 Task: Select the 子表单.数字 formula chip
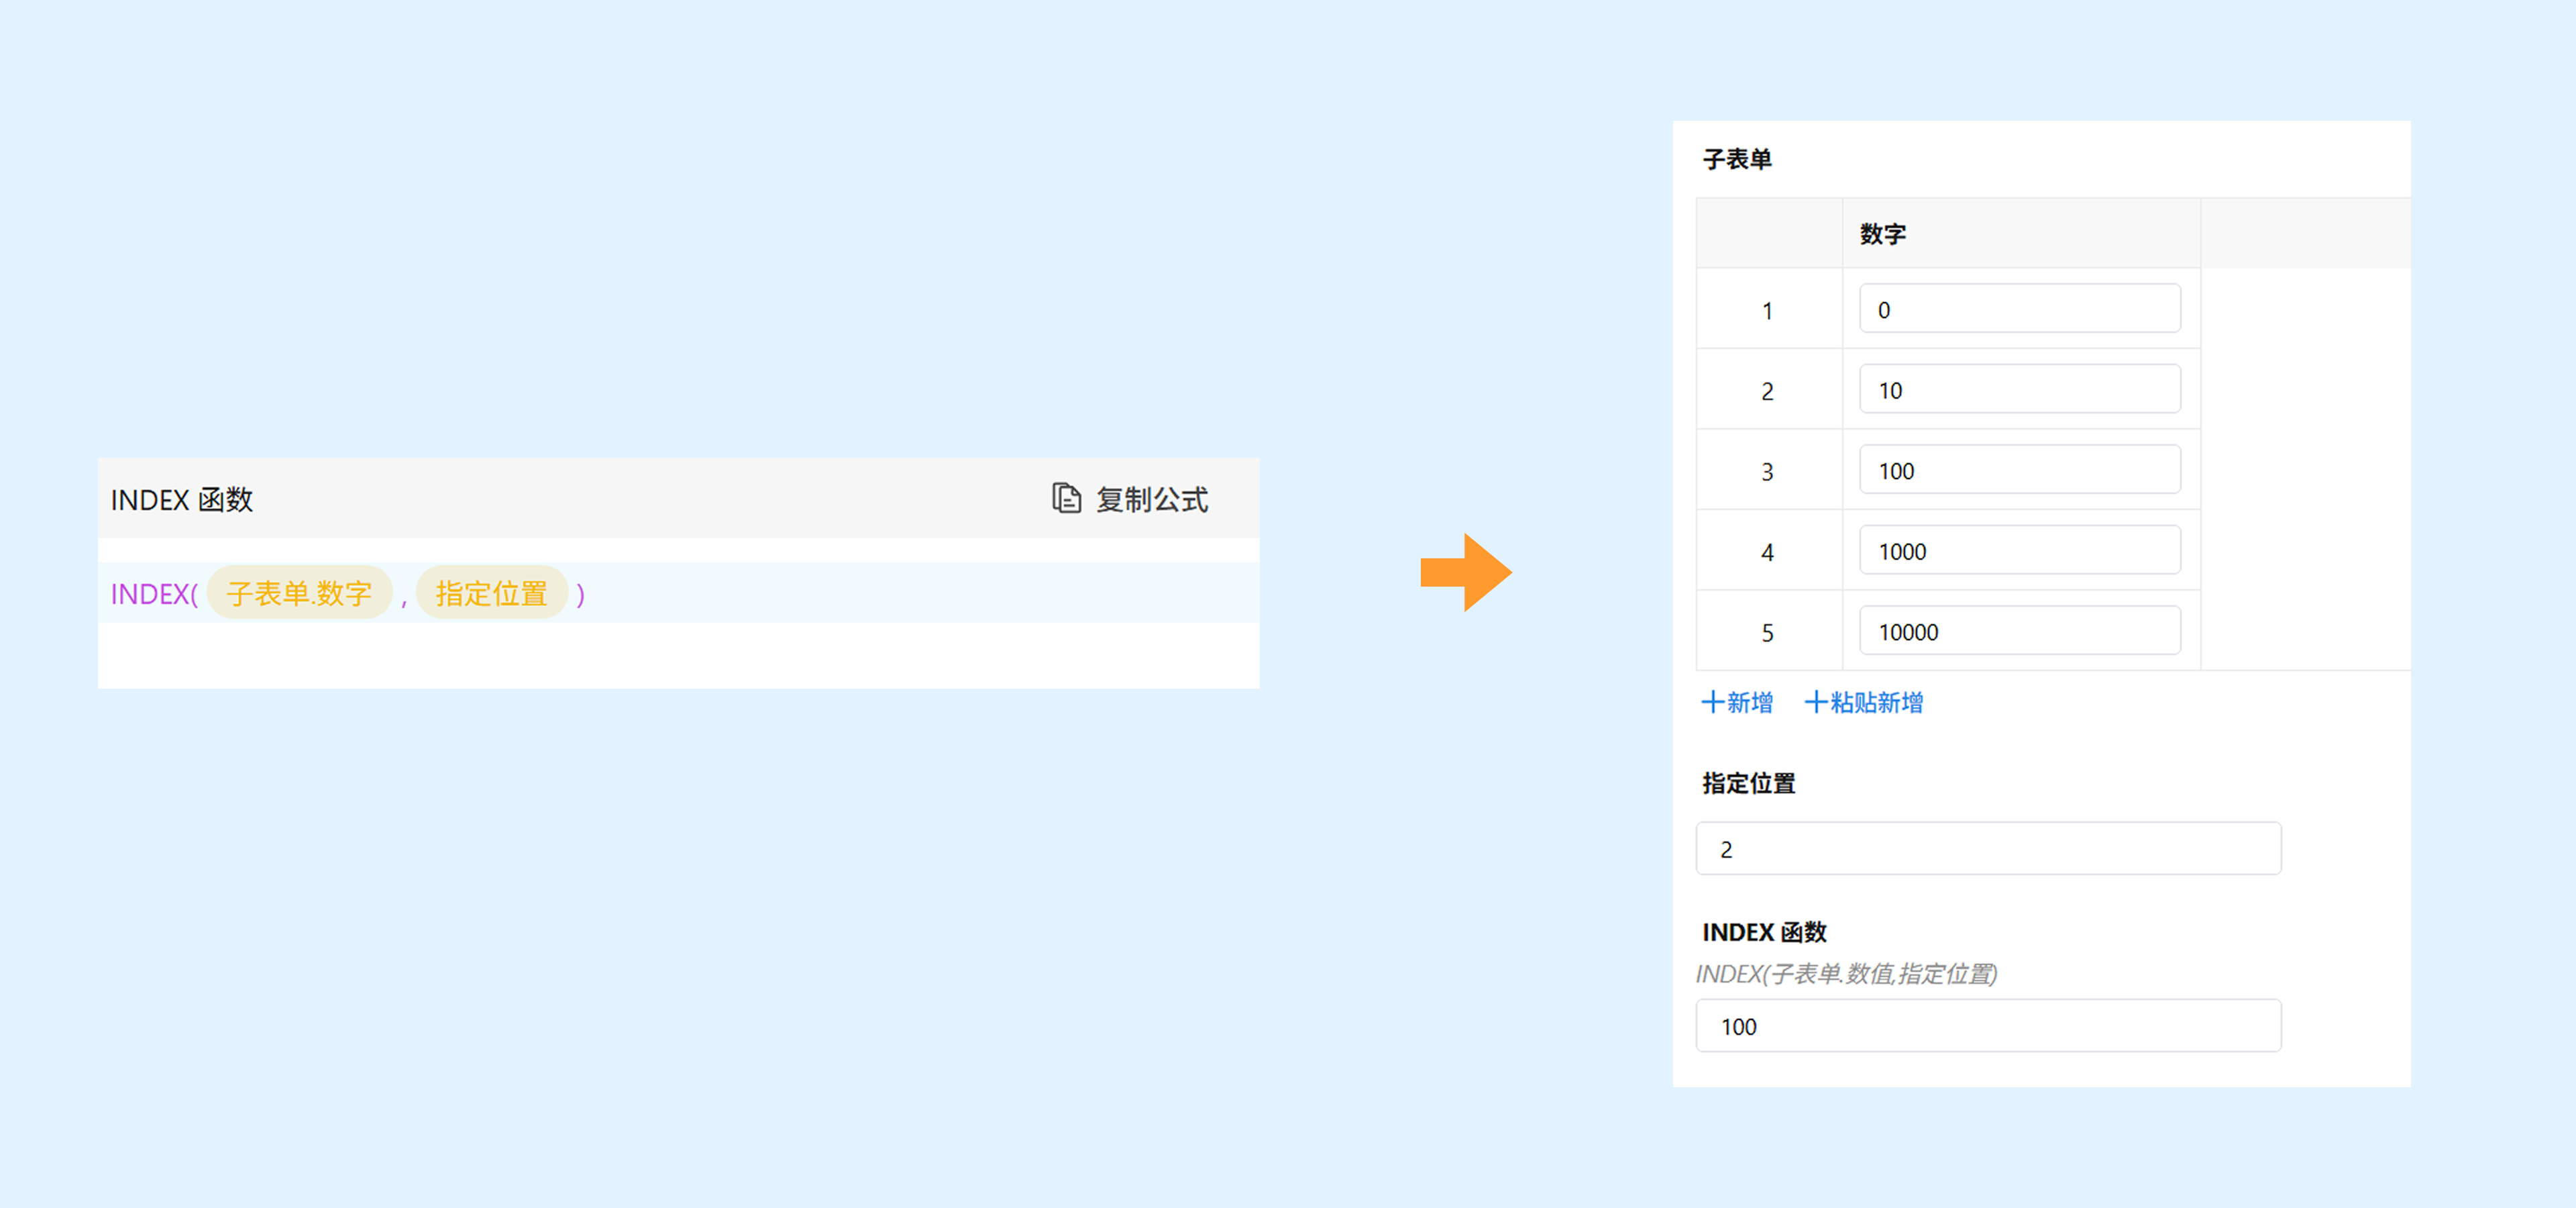299,593
